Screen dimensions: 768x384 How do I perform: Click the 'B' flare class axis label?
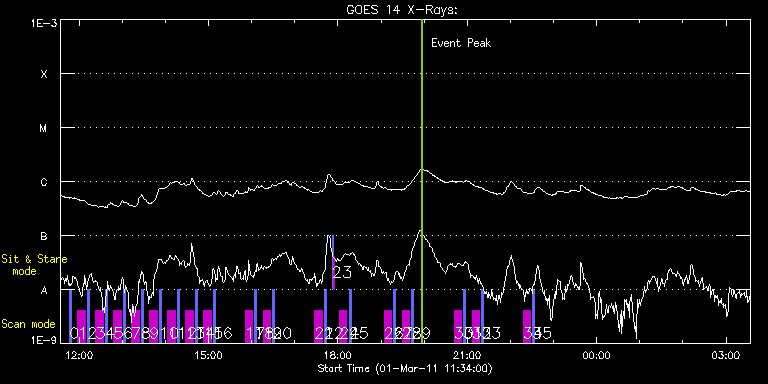tap(44, 236)
